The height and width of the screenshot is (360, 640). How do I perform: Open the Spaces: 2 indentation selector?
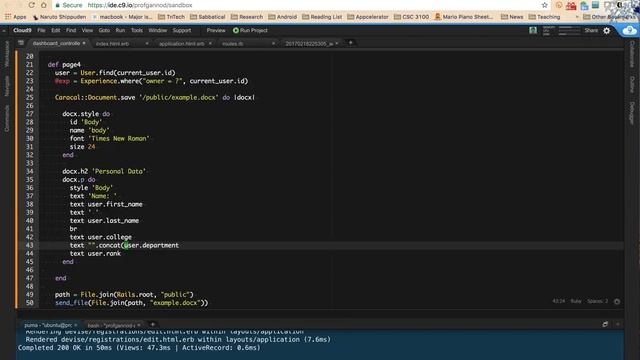tap(597, 301)
